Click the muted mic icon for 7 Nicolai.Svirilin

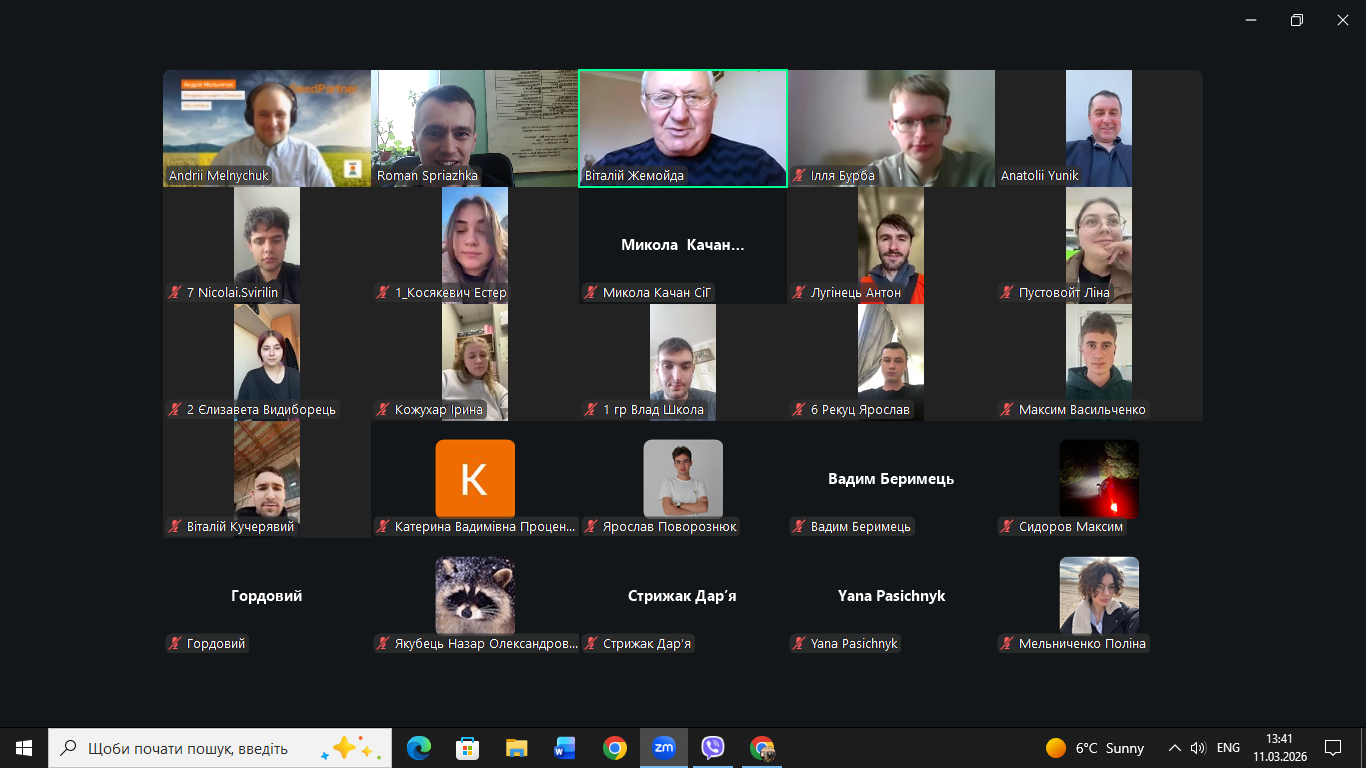[x=175, y=293]
